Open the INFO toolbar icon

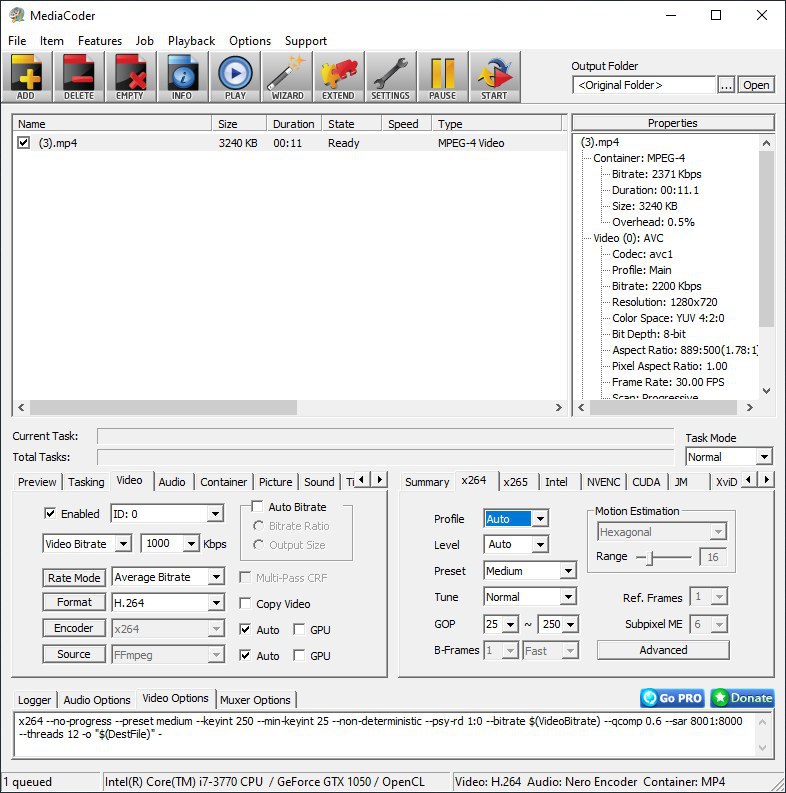pos(183,77)
